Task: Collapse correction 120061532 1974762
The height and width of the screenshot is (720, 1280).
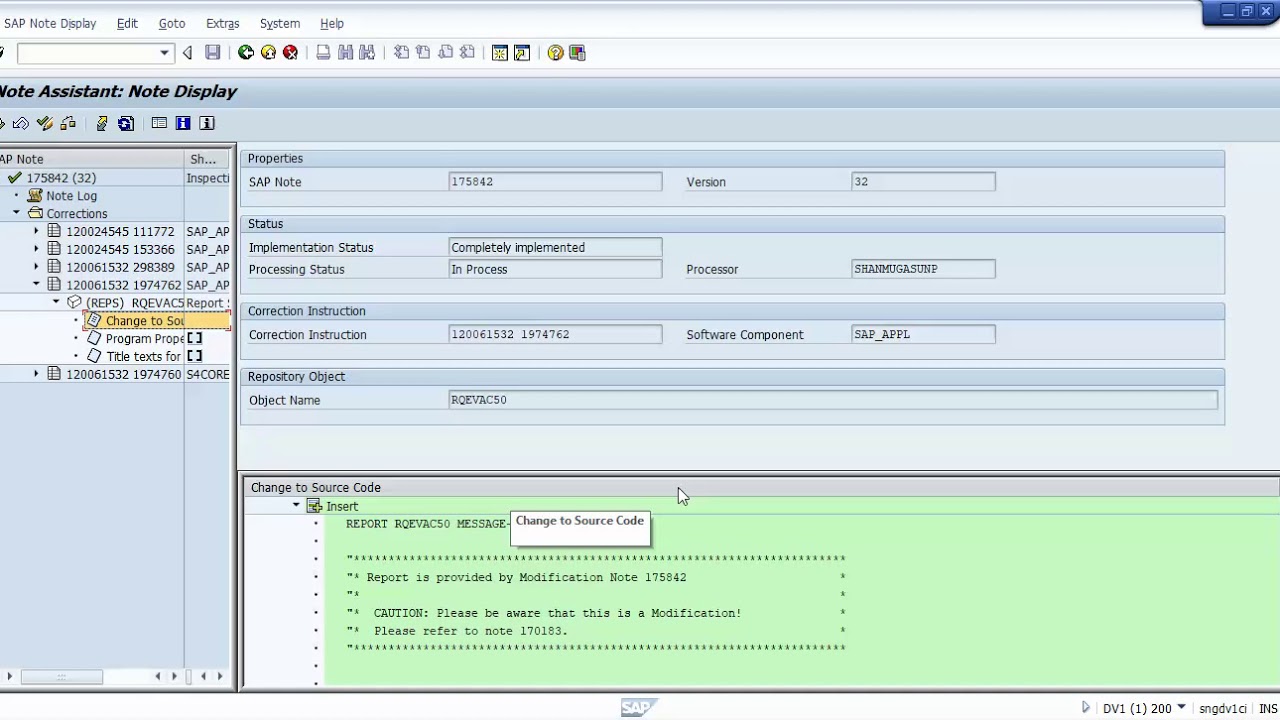Action: tap(36, 285)
